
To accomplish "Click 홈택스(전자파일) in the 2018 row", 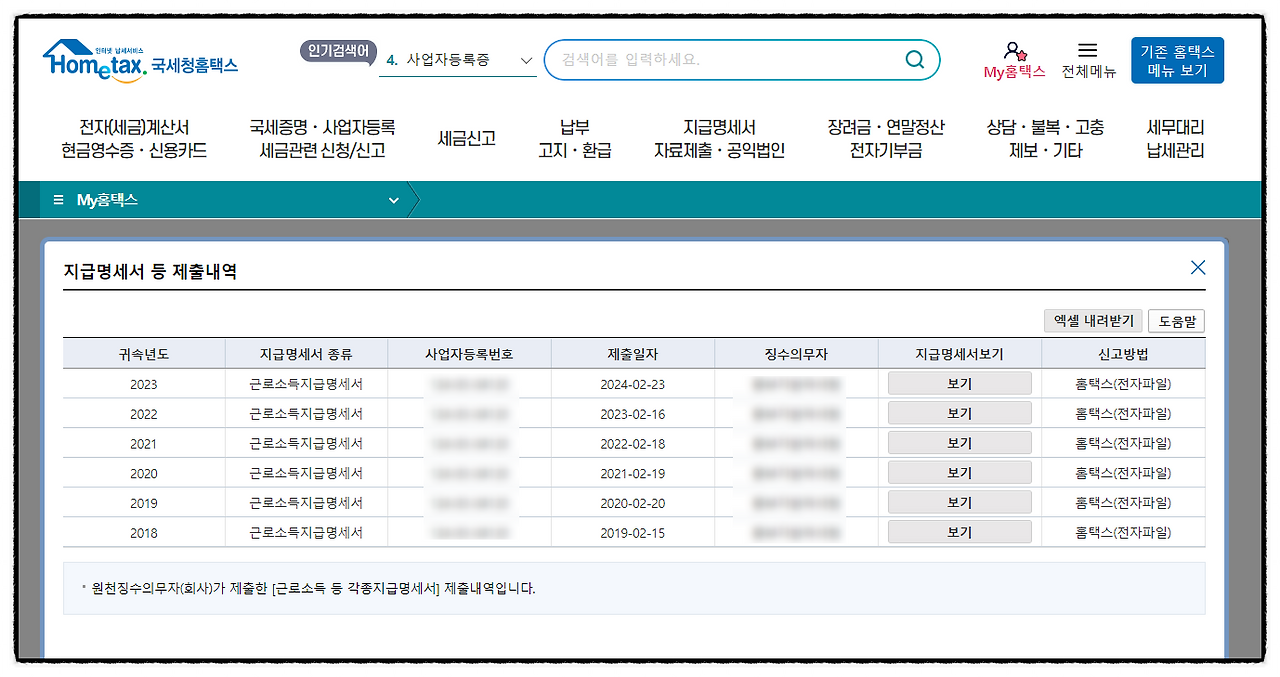I will [1123, 533].
